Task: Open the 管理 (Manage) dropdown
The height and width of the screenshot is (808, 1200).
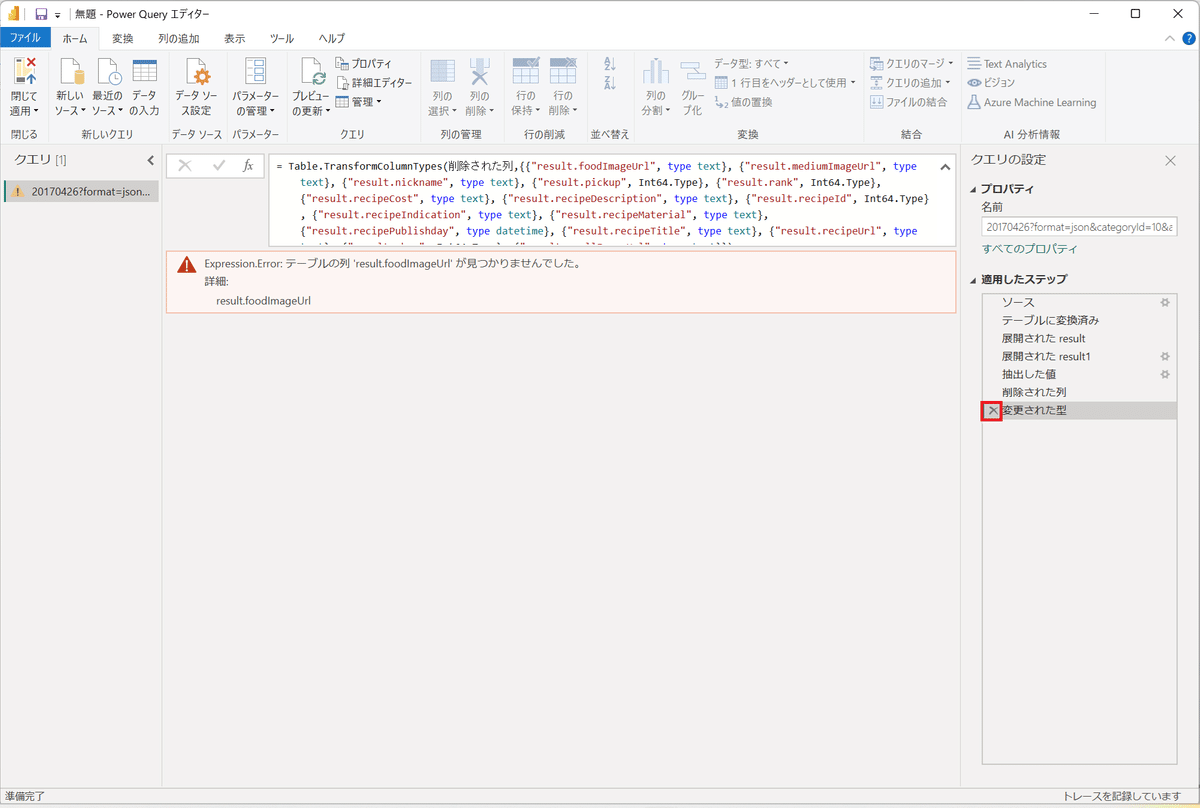Action: [x=359, y=102]
